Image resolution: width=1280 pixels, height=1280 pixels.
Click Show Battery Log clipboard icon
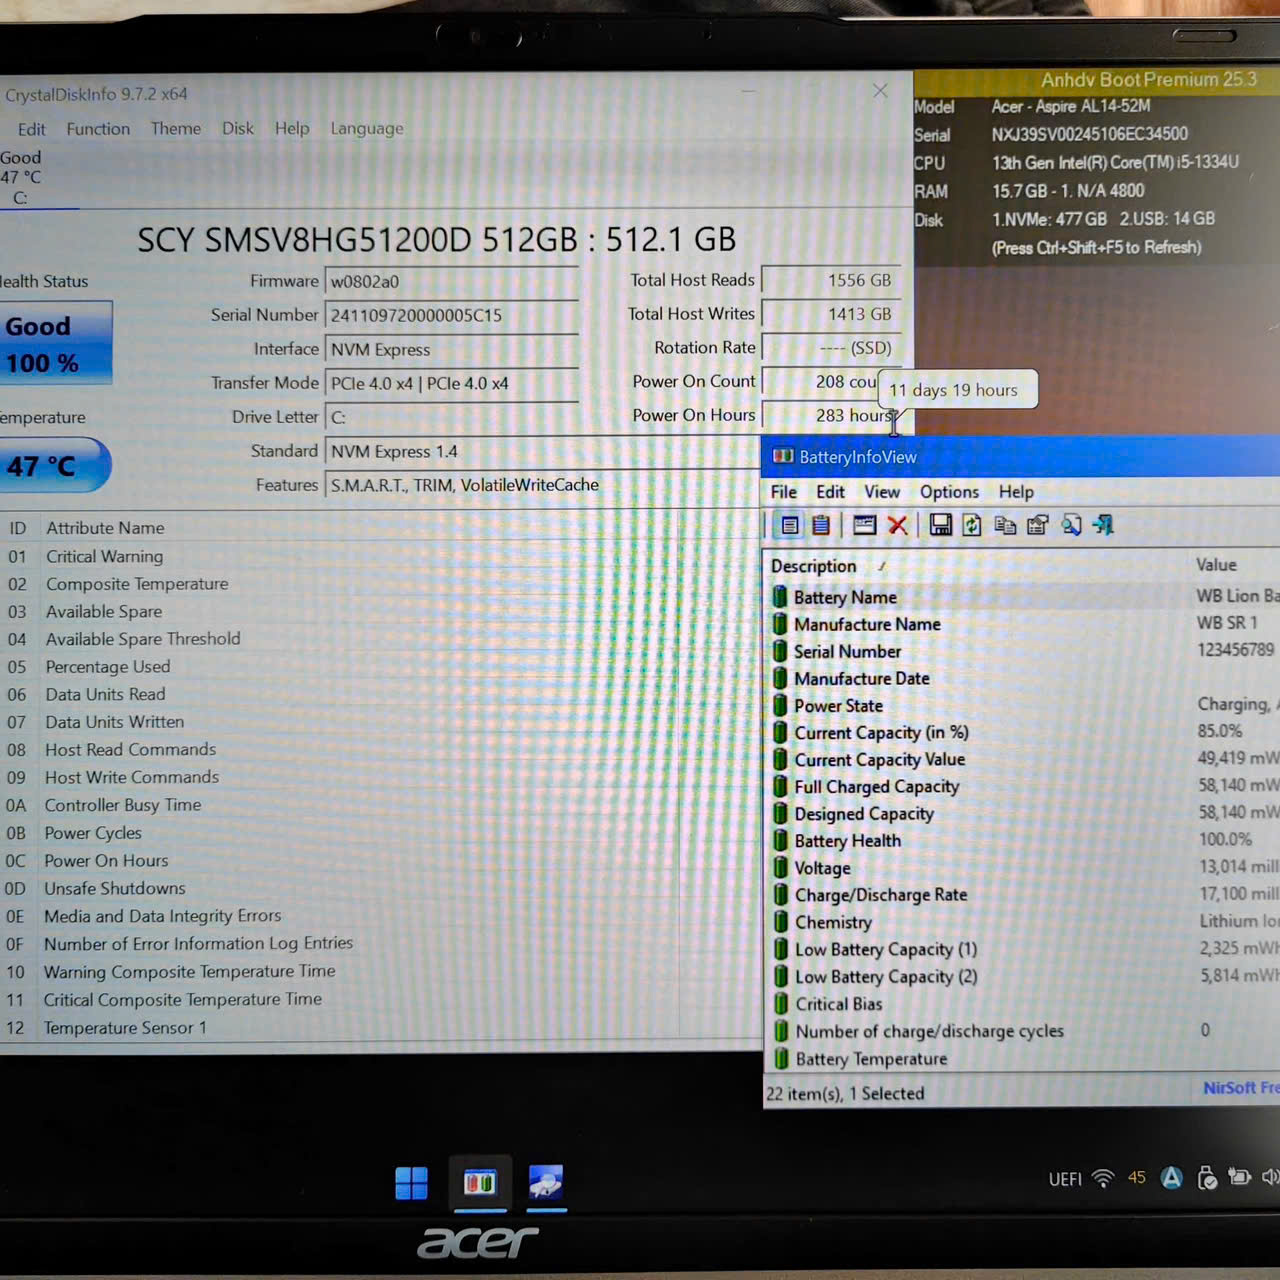[x=821, y=525]
